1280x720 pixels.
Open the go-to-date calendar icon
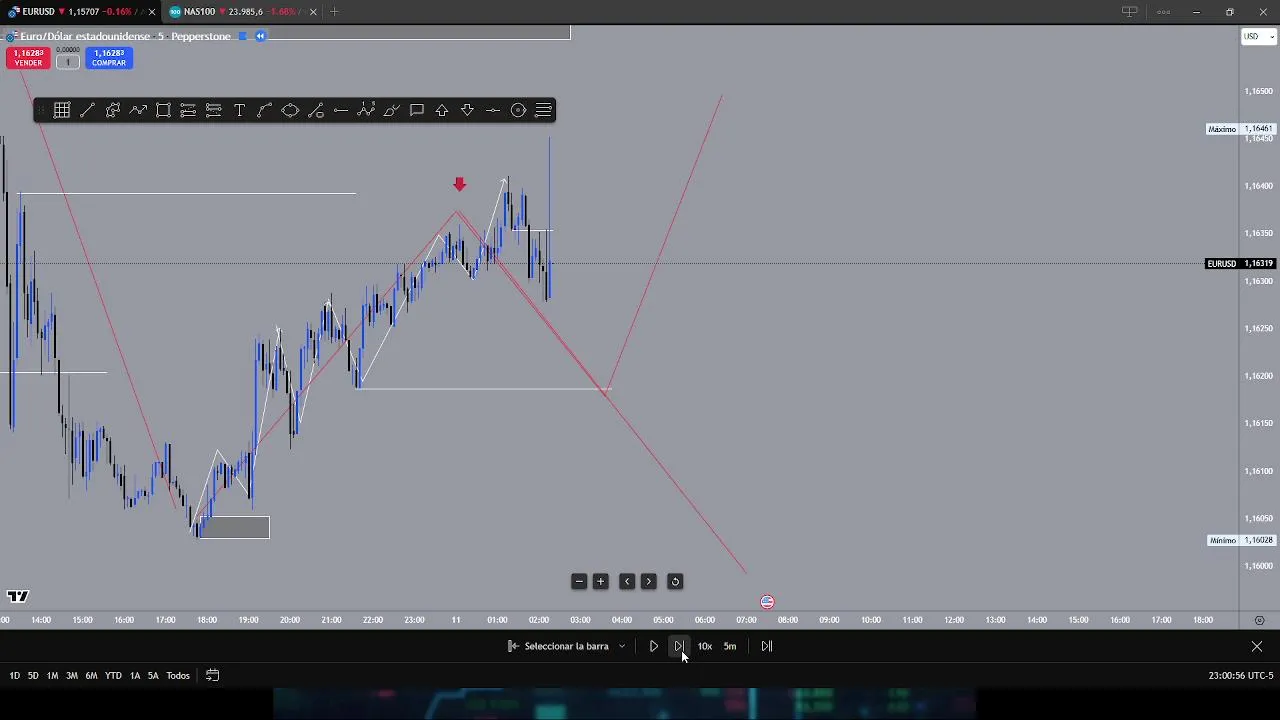pyautogui.click(x=212, y=676)
